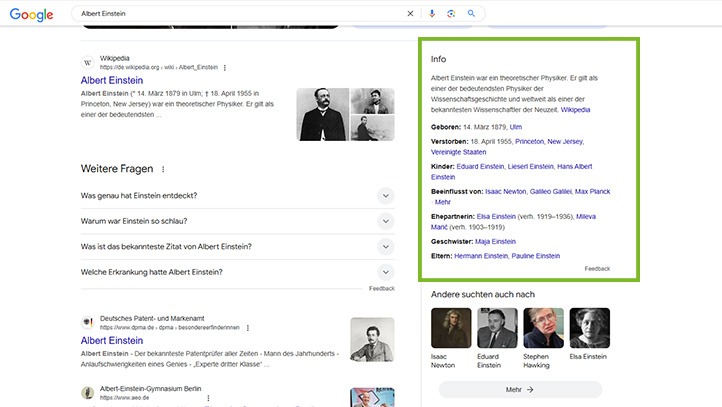
Task: Click Mehr link under Beeinflusst von
Action: coord(443,202)
